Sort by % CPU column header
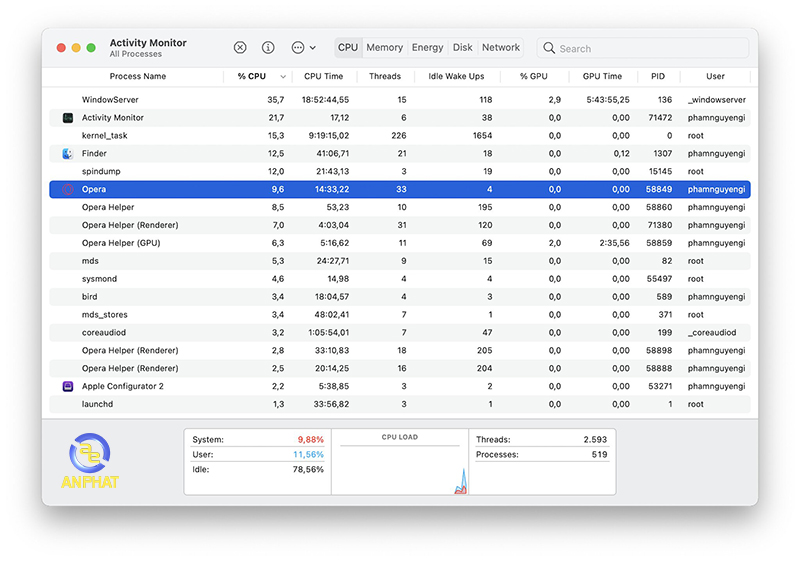Image resolution: width=800 pixels, height=561 pixels. tap(252, 76)
